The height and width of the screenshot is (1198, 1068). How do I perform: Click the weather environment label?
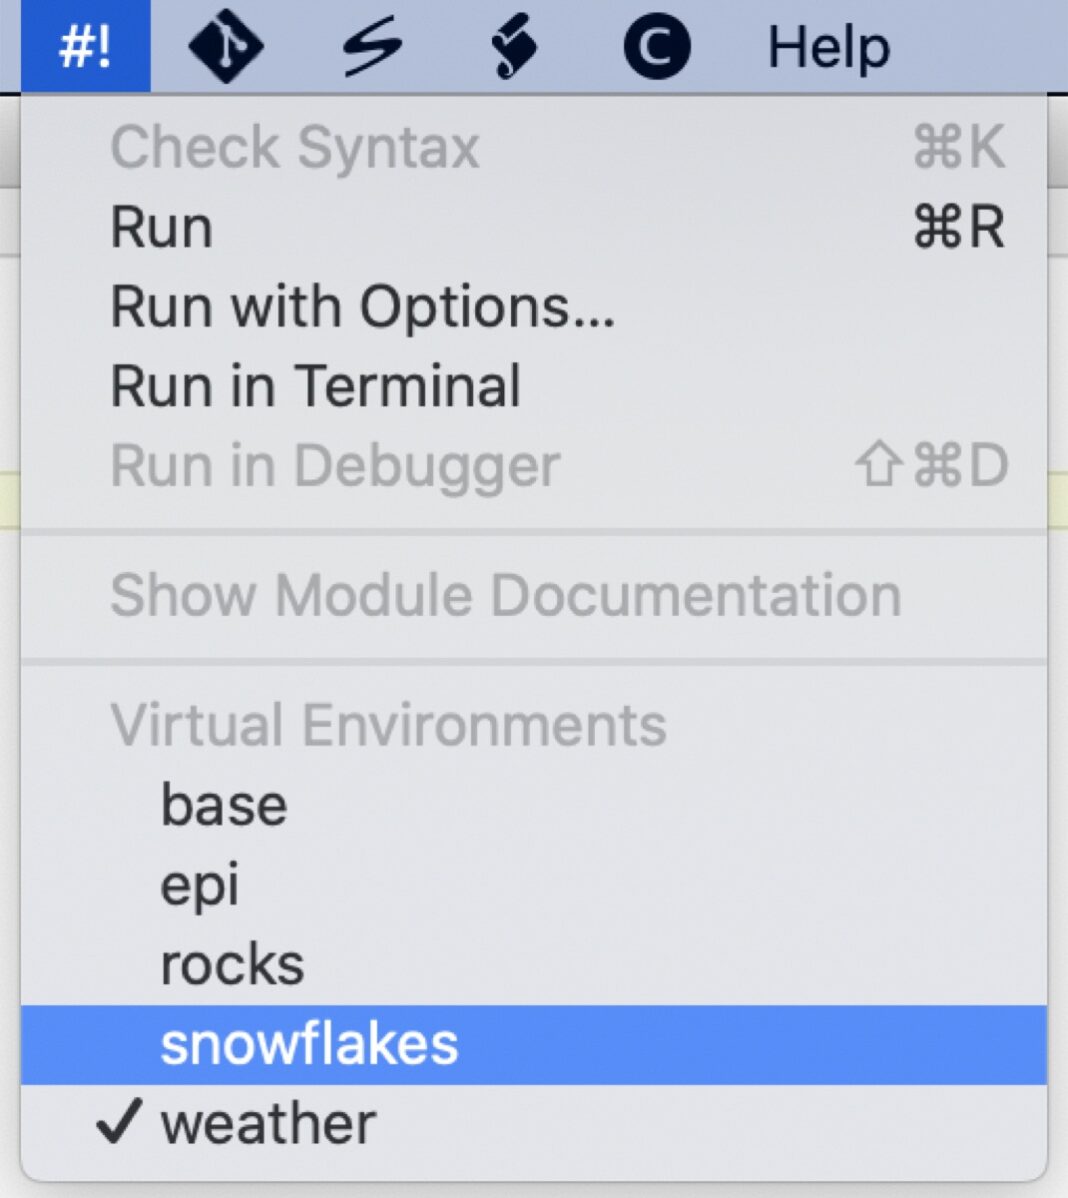268,1124
